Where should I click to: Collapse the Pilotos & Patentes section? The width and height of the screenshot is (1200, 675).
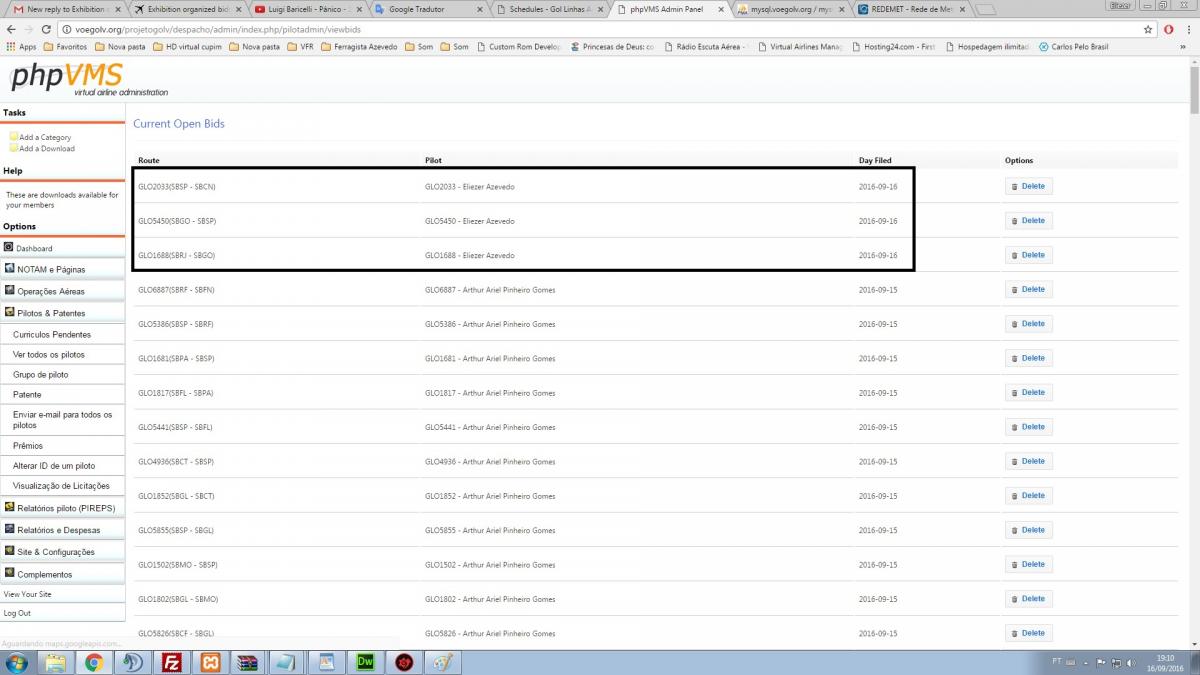coord(62,313)
